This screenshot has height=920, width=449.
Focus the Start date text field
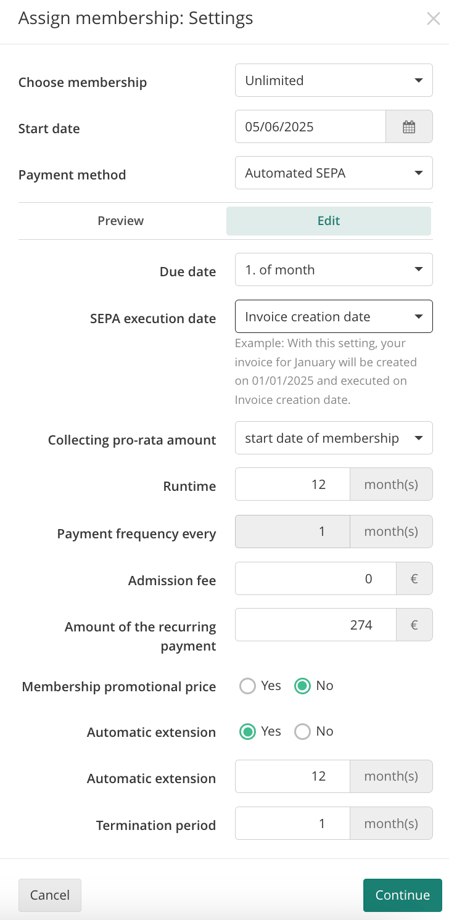click(x=310, y=127)
